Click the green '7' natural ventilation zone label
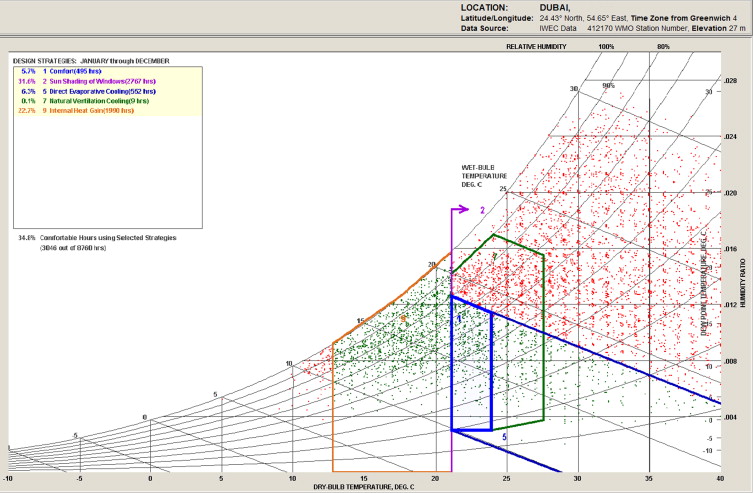This screenshot has height=493, width=753. pyautogui.click(x=494, y=257)
